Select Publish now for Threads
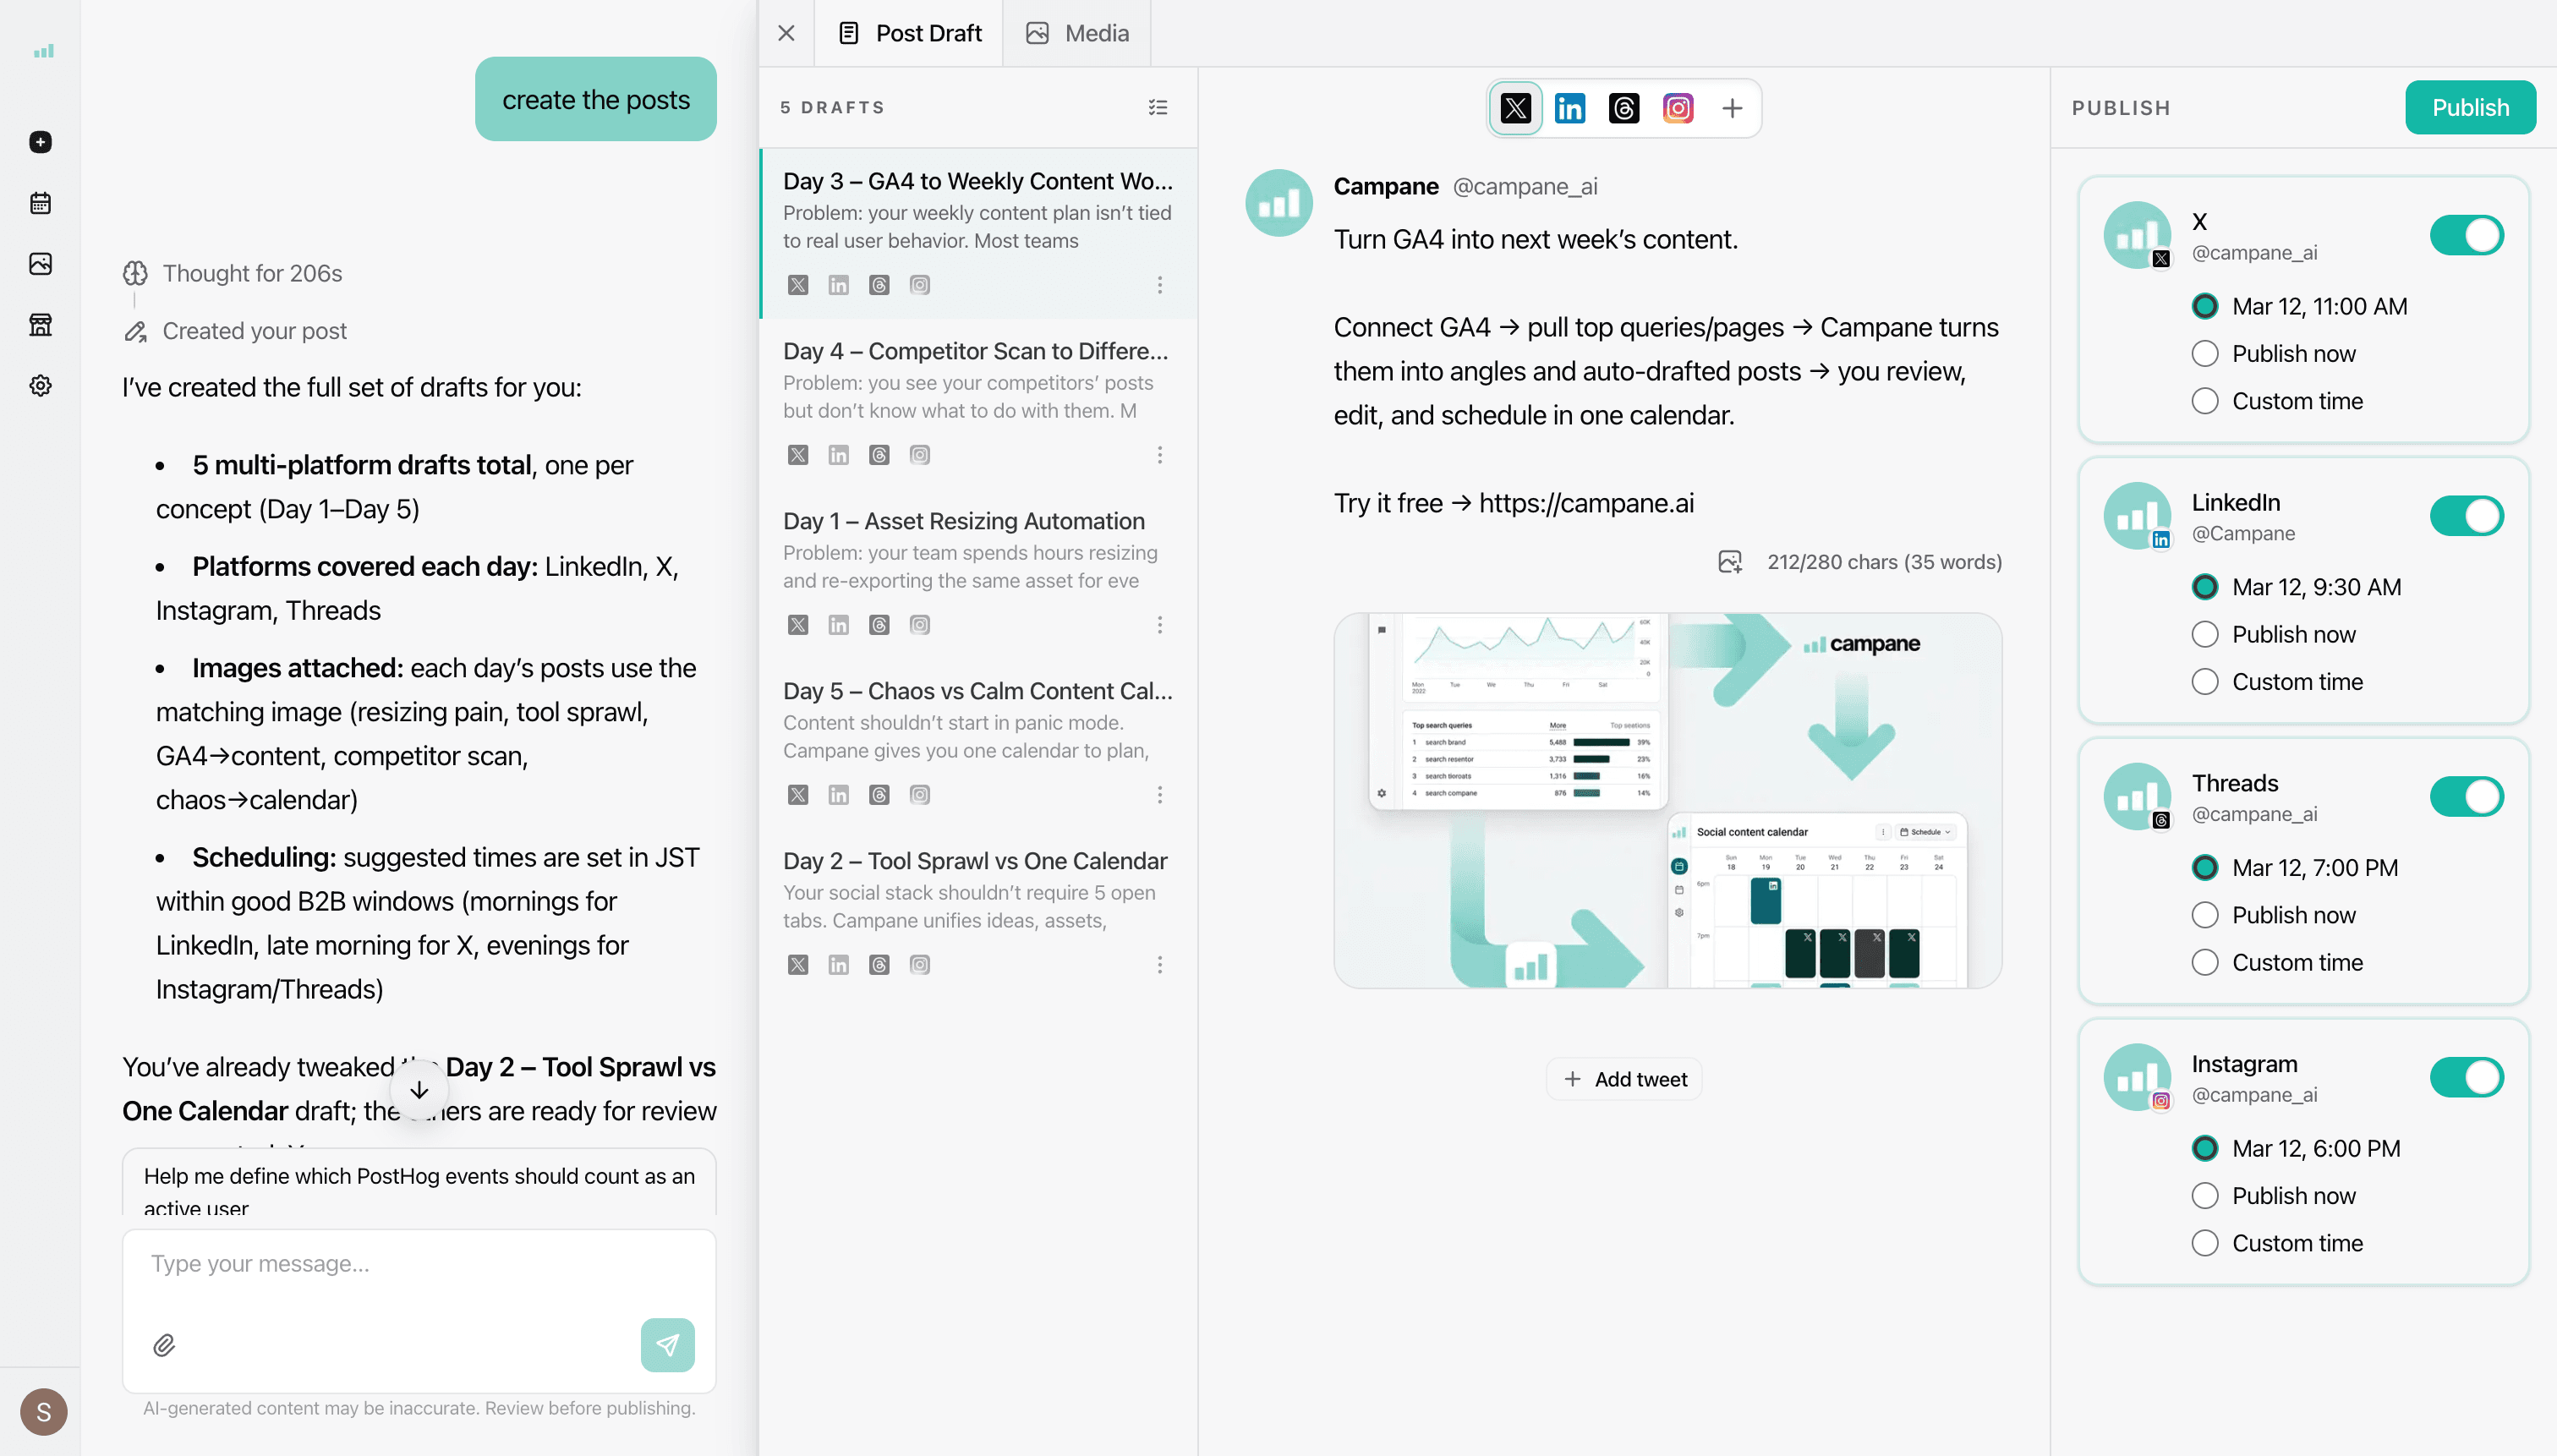The image size is (2557, 1456). tap(2204, 915)
